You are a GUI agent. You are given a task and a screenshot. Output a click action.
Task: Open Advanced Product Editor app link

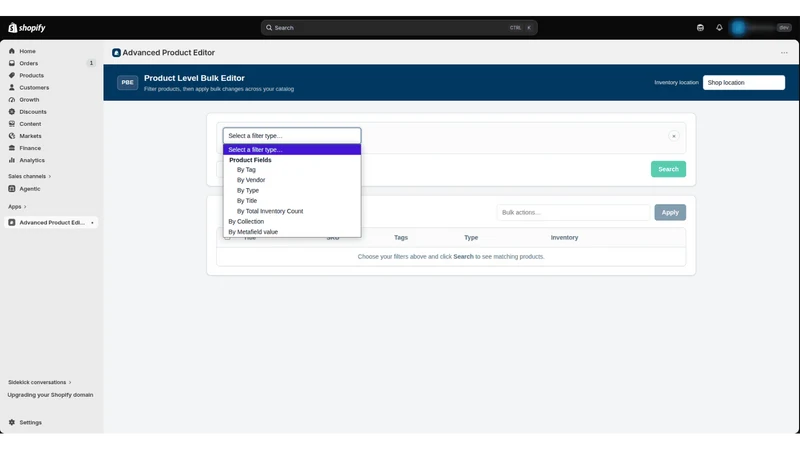[52, 222]
